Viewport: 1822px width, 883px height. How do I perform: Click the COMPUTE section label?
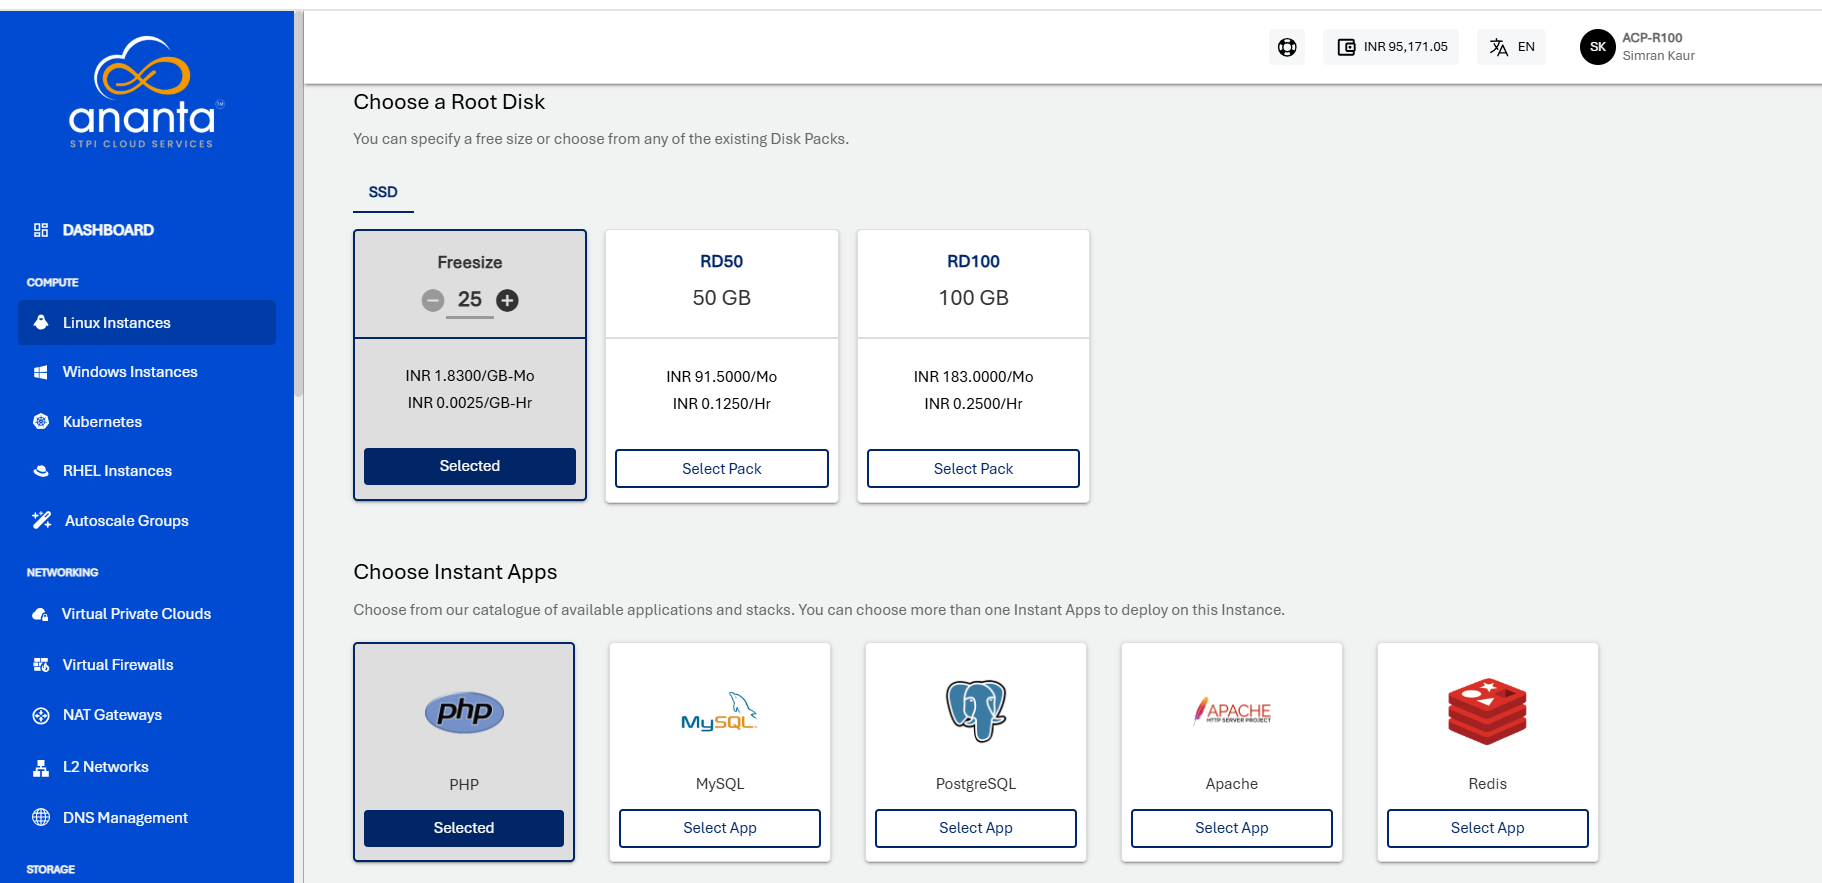click(x=52, y=283)
